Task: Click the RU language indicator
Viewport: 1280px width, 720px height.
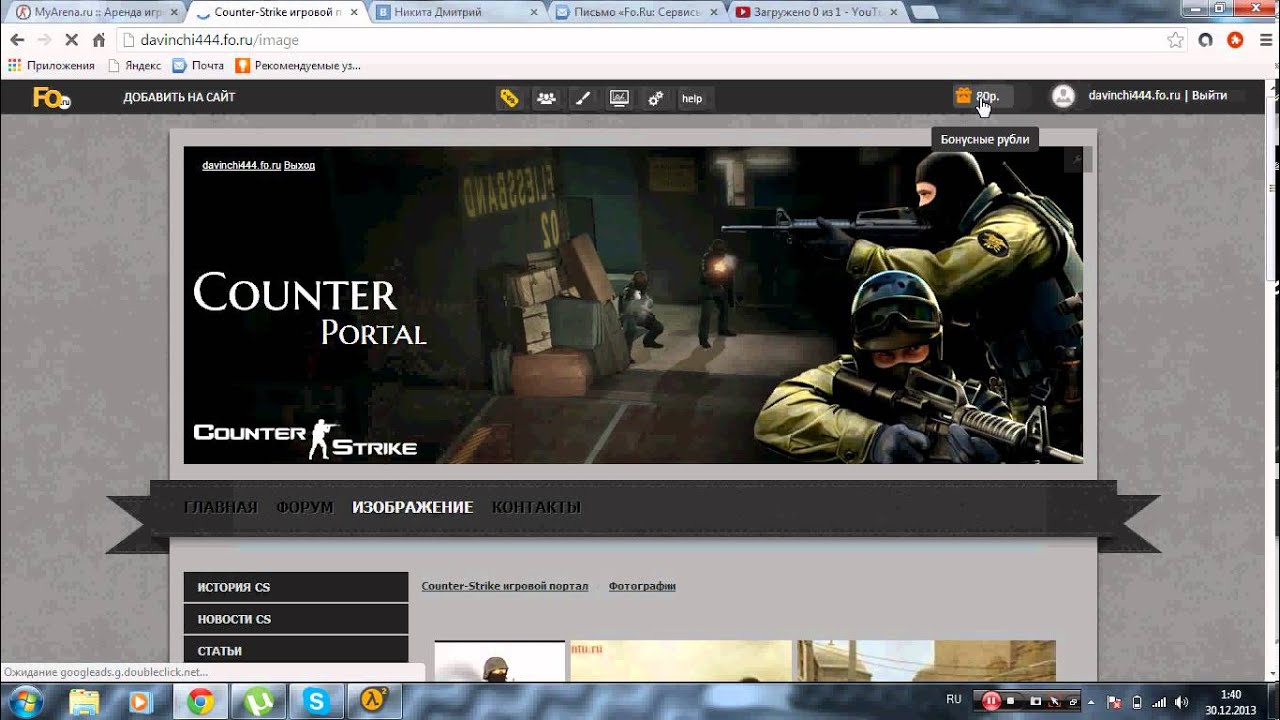Action: [x=954, y=699]
